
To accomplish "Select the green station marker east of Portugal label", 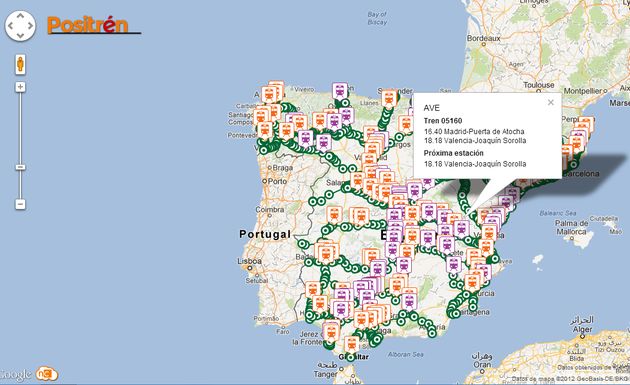I will (x=302, y=244).
